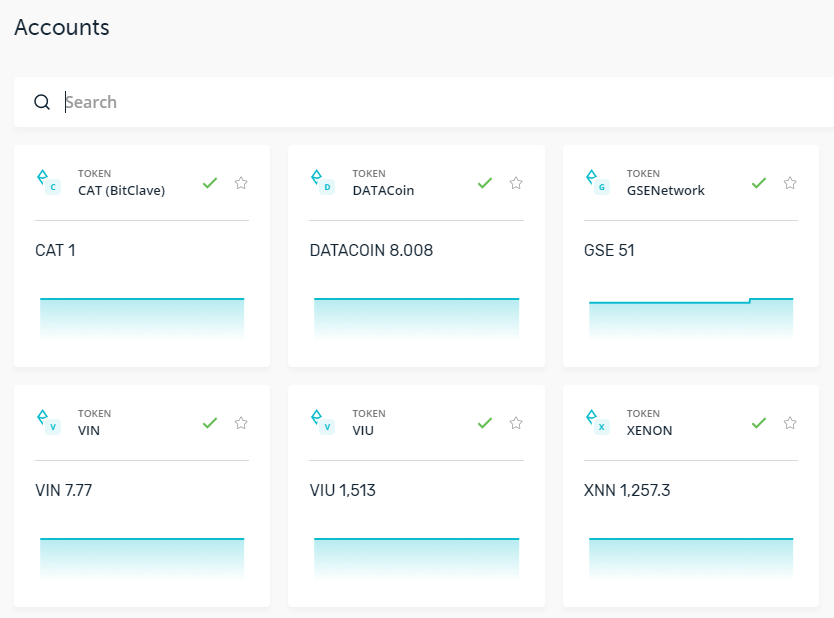Click green checkmark on VIU card
Image resolution: width=834 pixels, height=618 pixels.
(485, 423)
